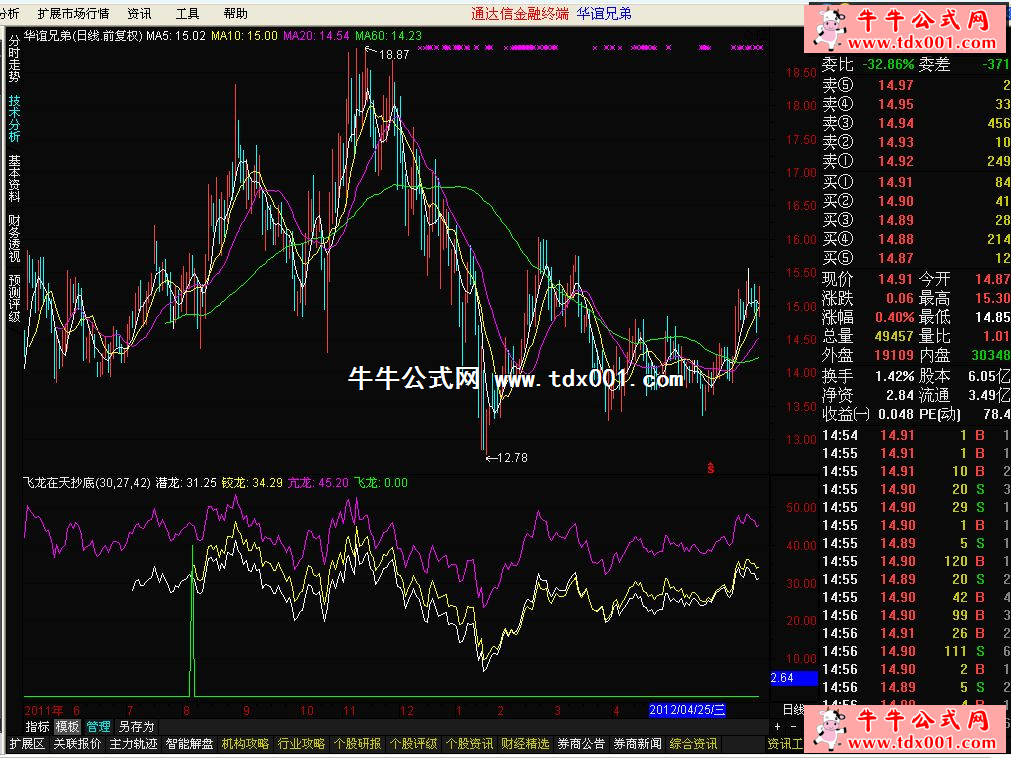Click the MA60: 14.23 label
The height and width of the screenshot is (758, 1011).
(x=388, y=35)
